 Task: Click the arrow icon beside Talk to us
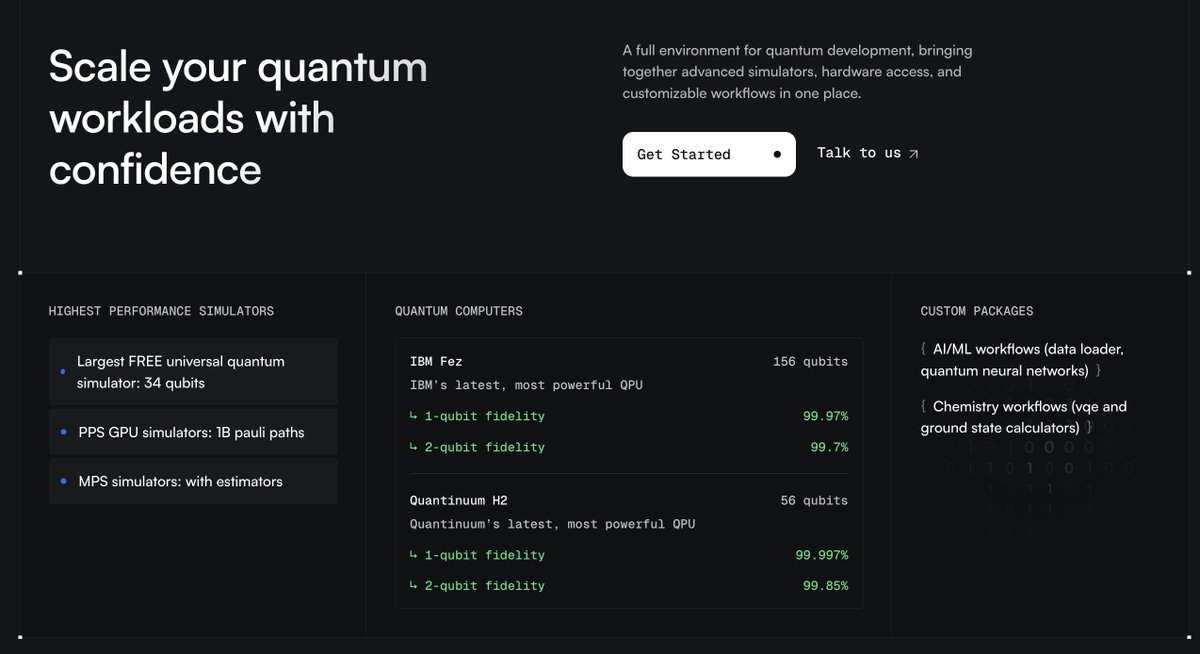(x=912, y=154)
